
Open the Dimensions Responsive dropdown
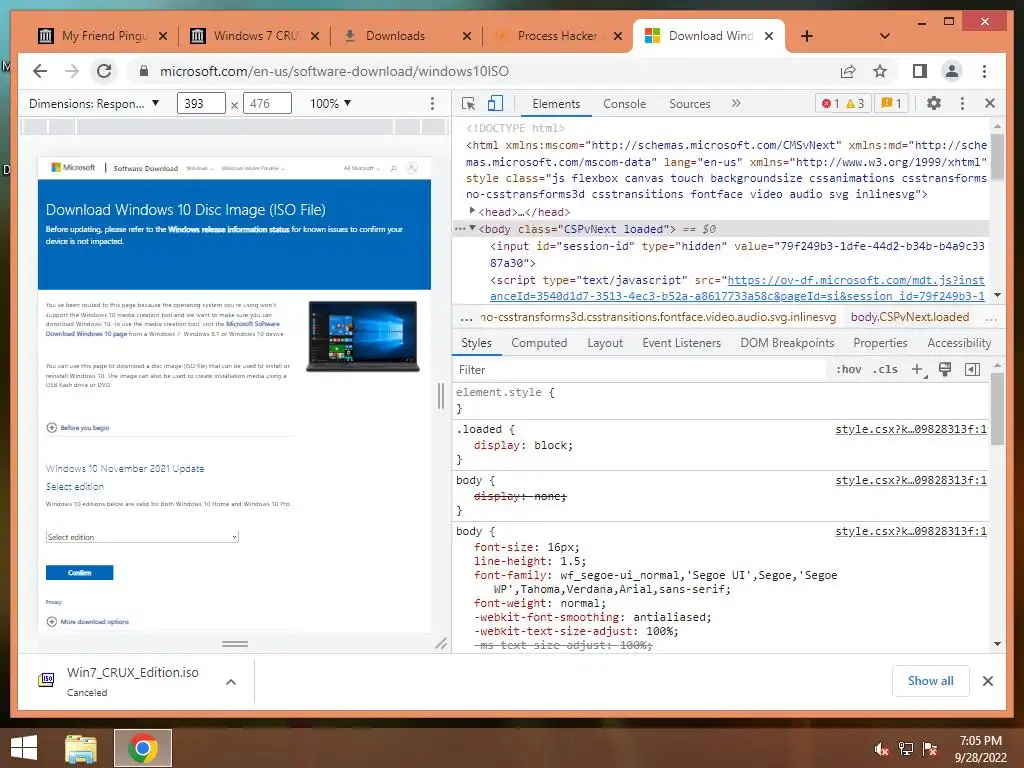94,103
